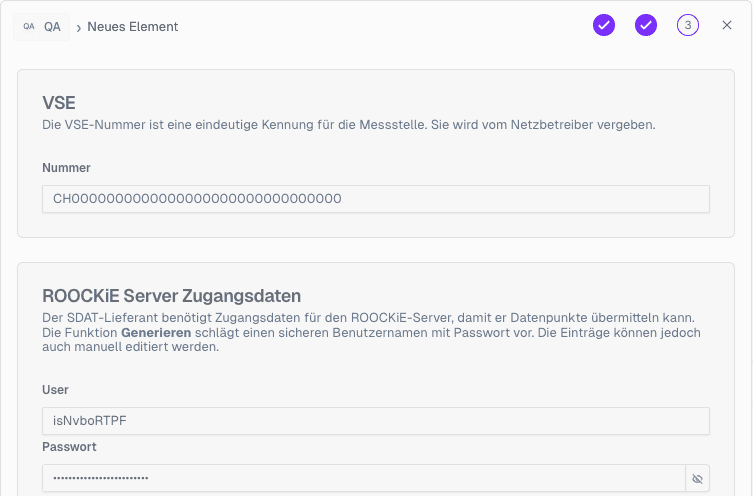This screenshot has width=753, height=496.
Task: Close the Neues Element dialog
Action: [x=727, y=25]
